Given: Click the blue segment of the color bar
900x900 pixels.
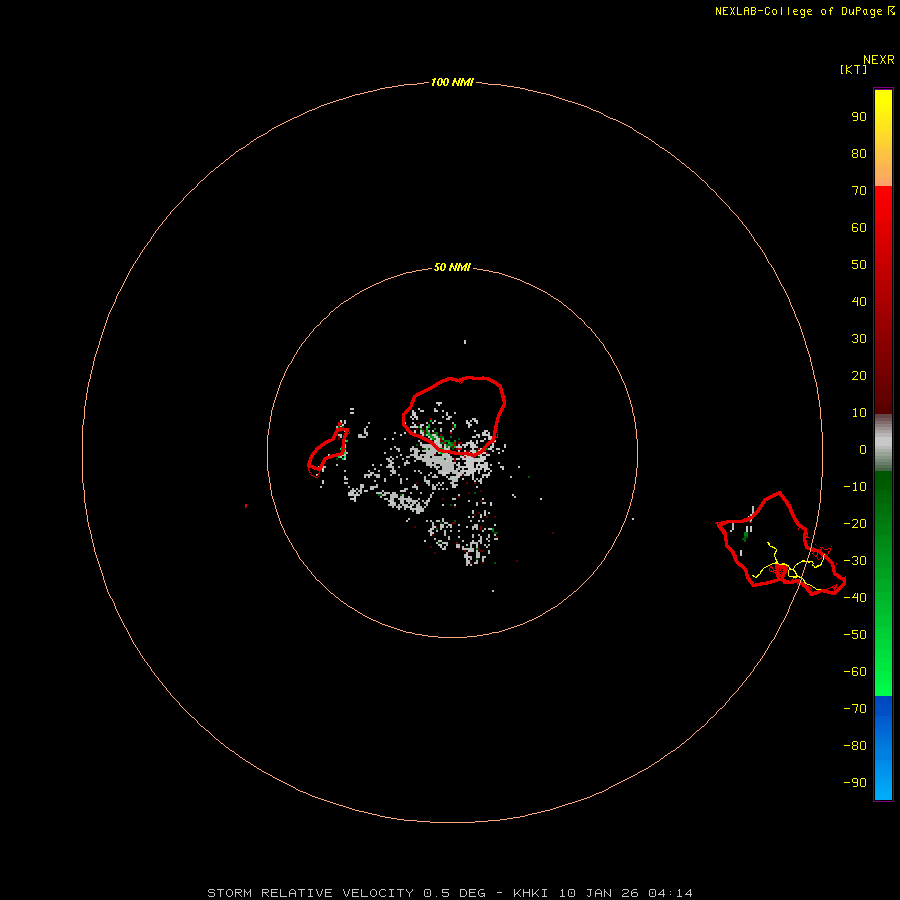Looking at the screenshot, I should [x=883, y=748].
